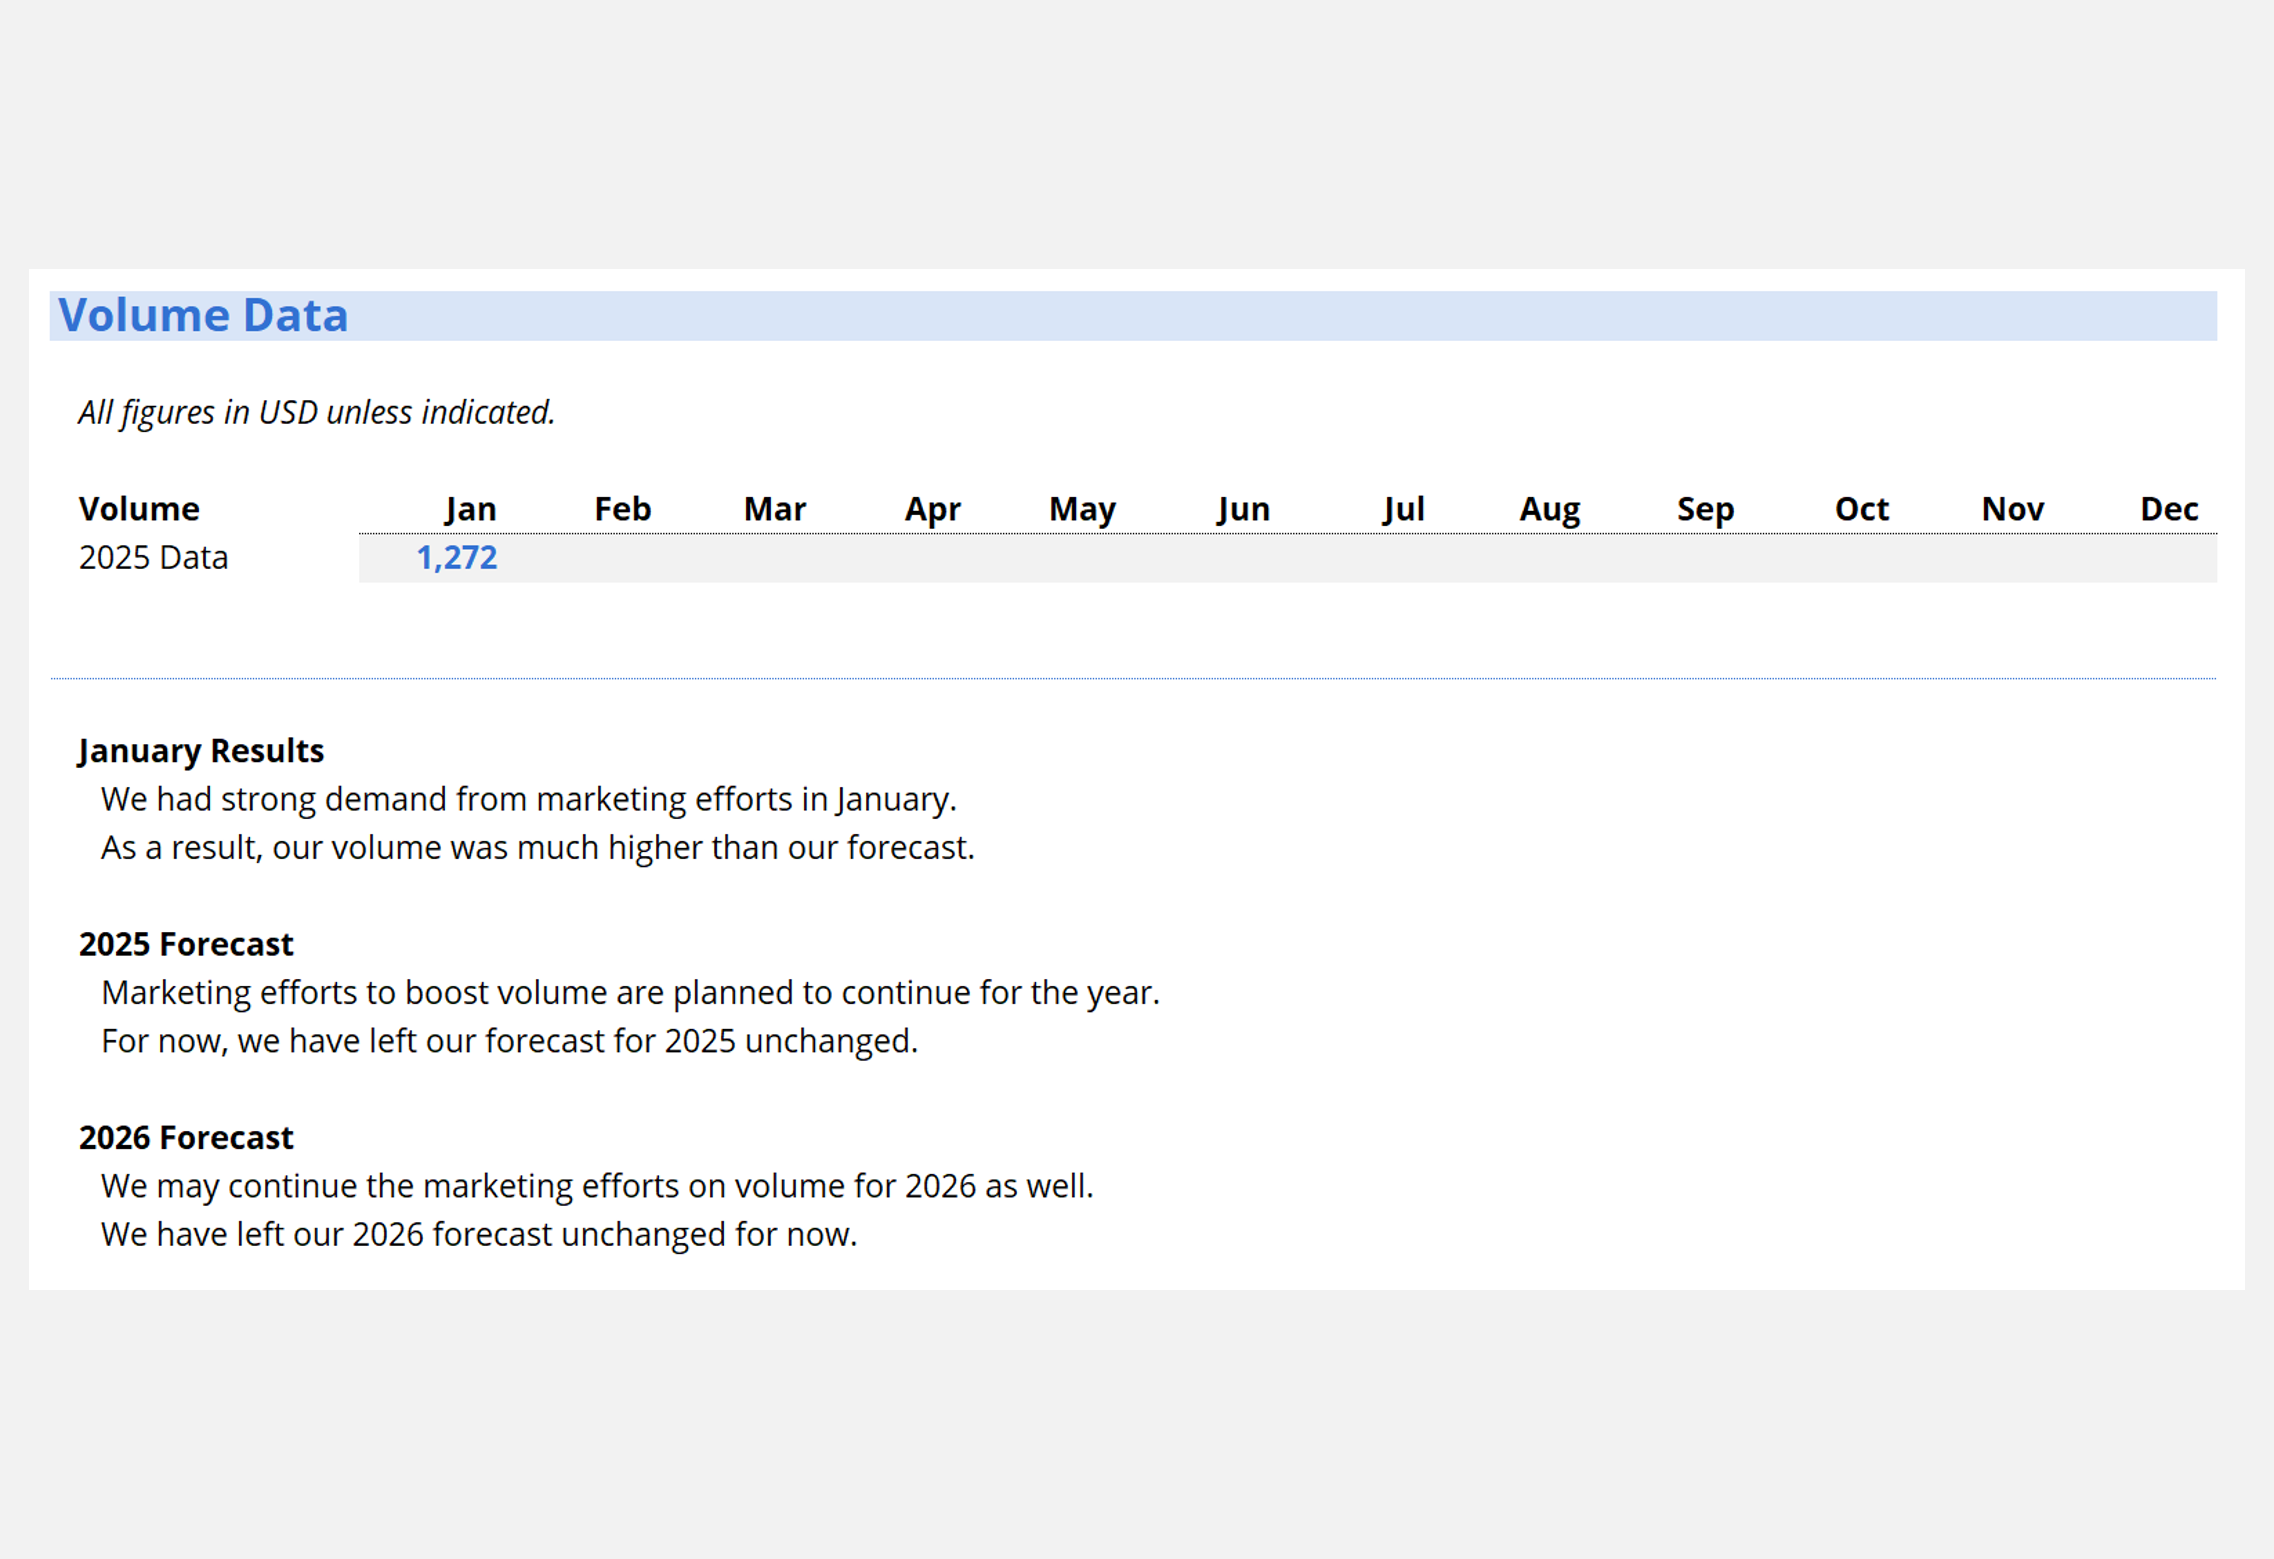
Task: Click the May column header
Action: (1081, 509)
